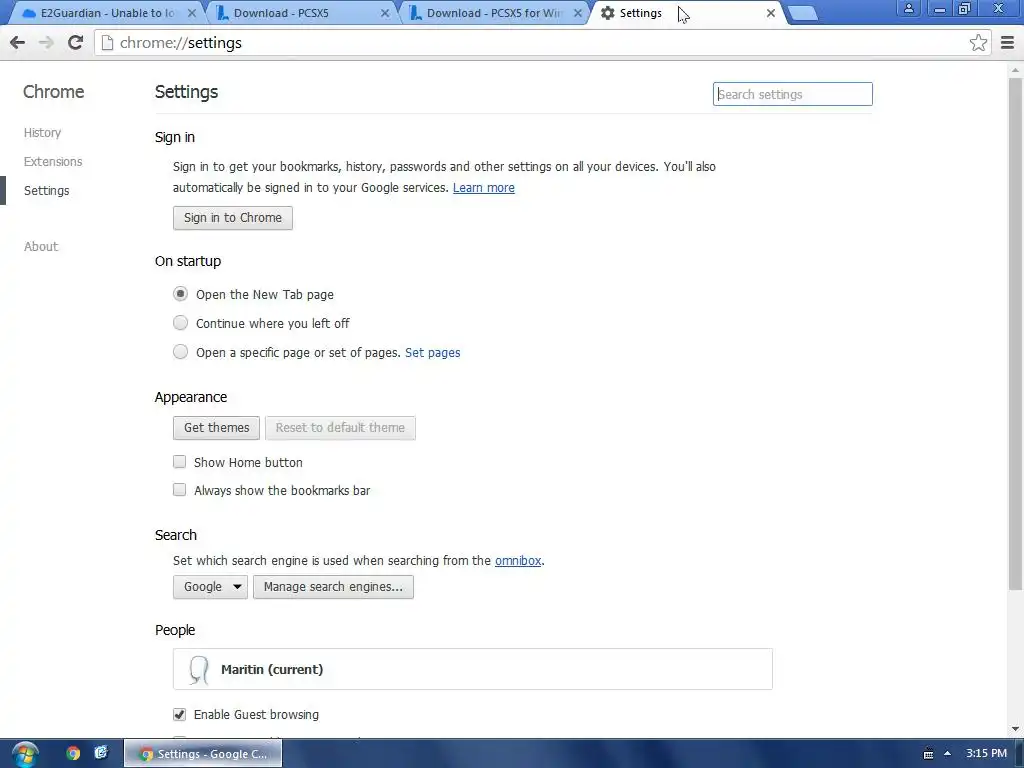Focus the Search settings field
This screenshot has width=1024, height=768.
point(792,94)
